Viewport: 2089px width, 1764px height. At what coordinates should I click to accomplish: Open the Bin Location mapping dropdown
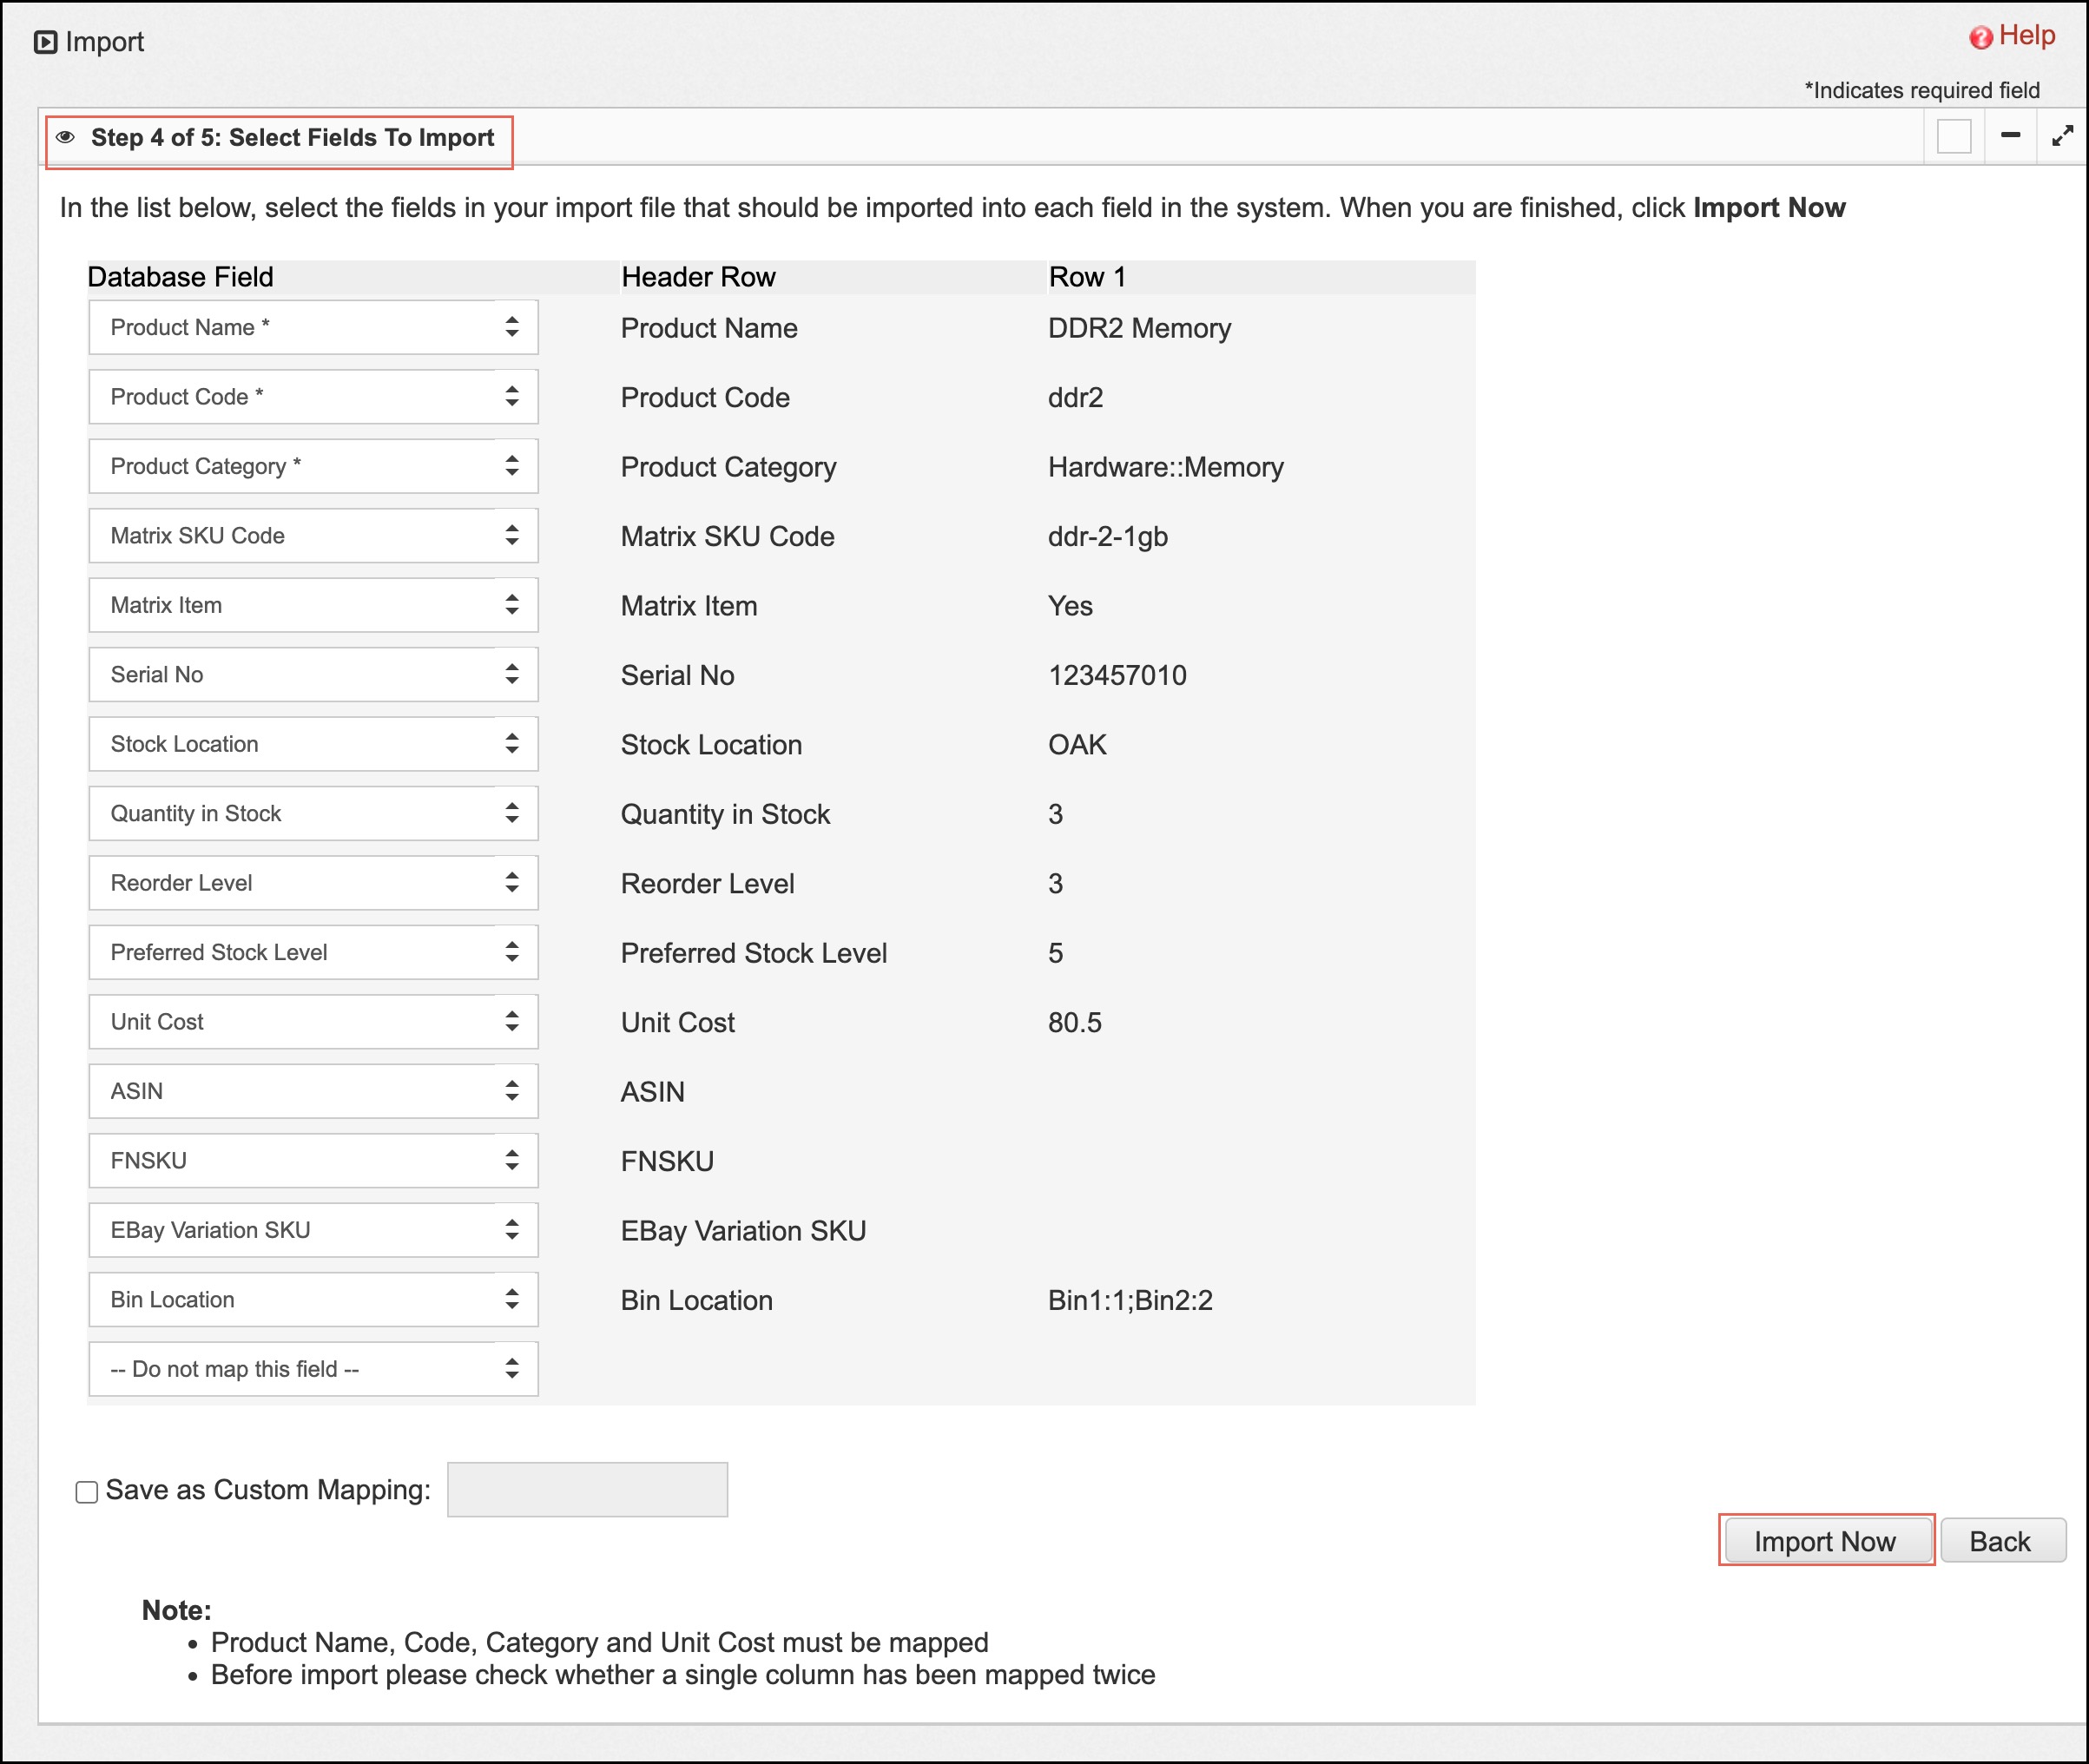(x=312, y=1299)
